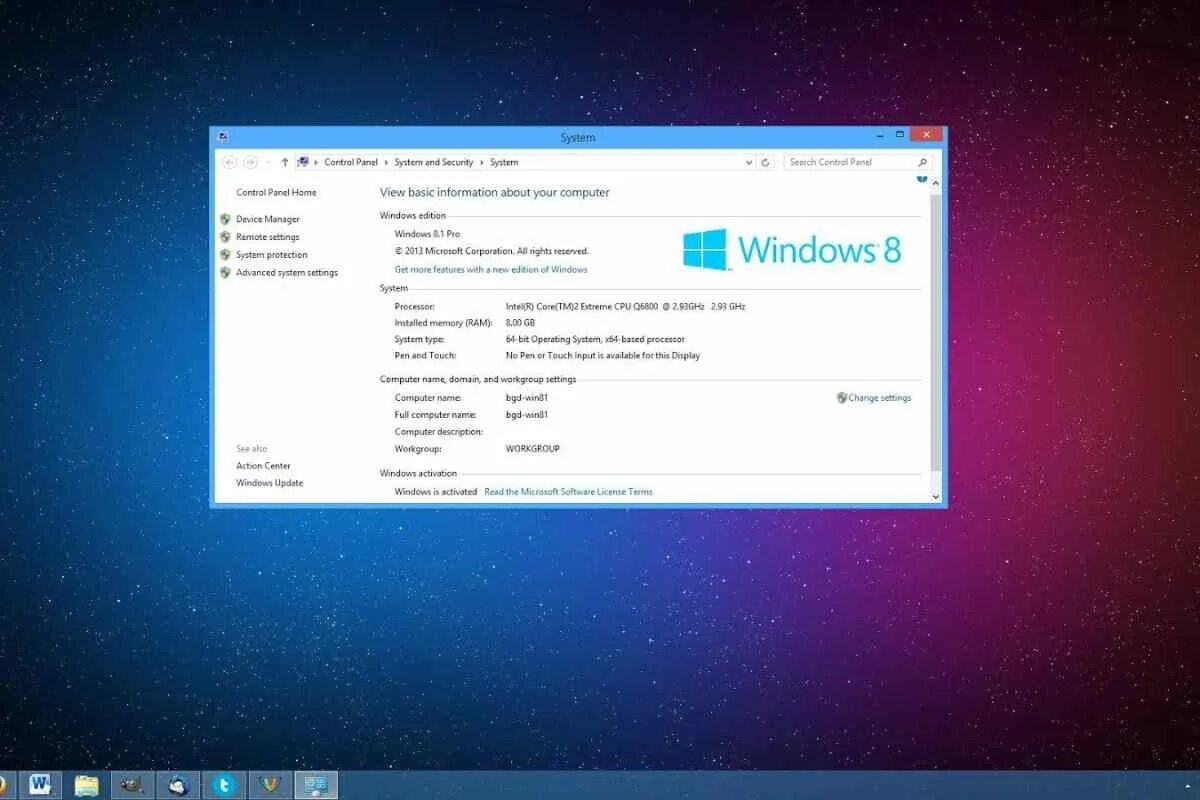1200x800 pixels.
Task: Click the computer icon in address bar
Action: pyautogui.click(x=302, y=162)
